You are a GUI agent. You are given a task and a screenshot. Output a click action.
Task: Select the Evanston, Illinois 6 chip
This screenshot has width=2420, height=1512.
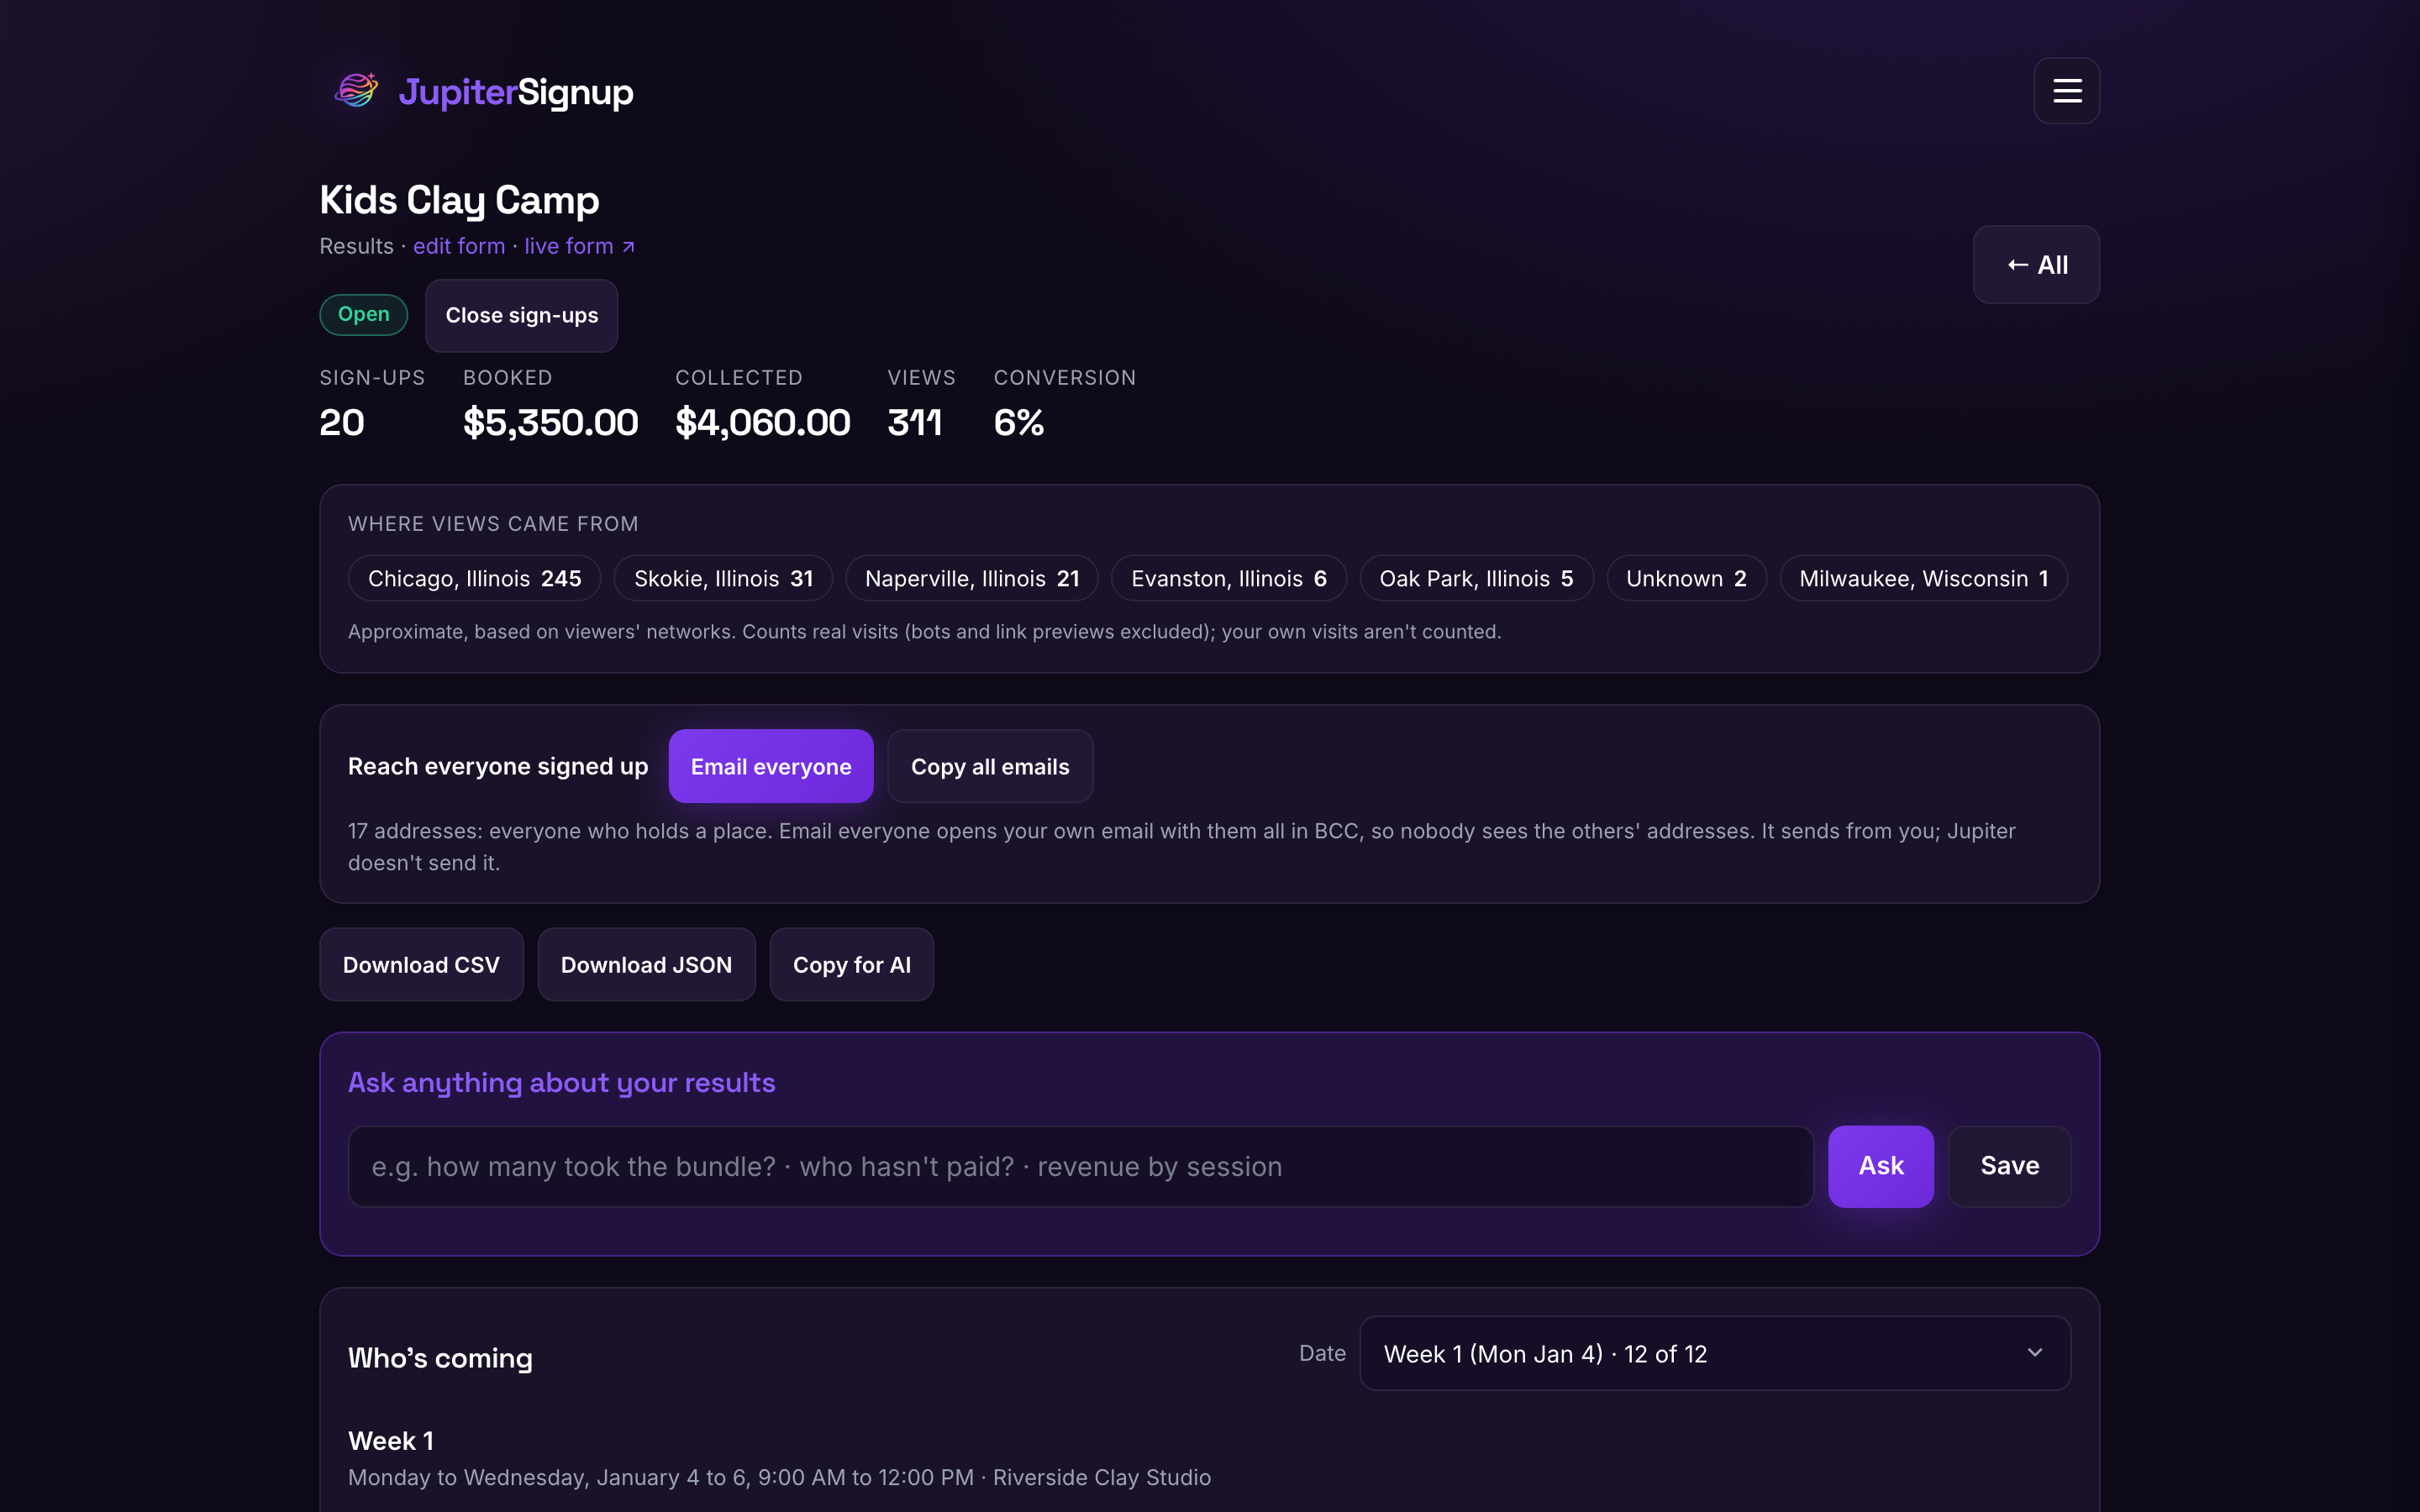click(1228, 578)
